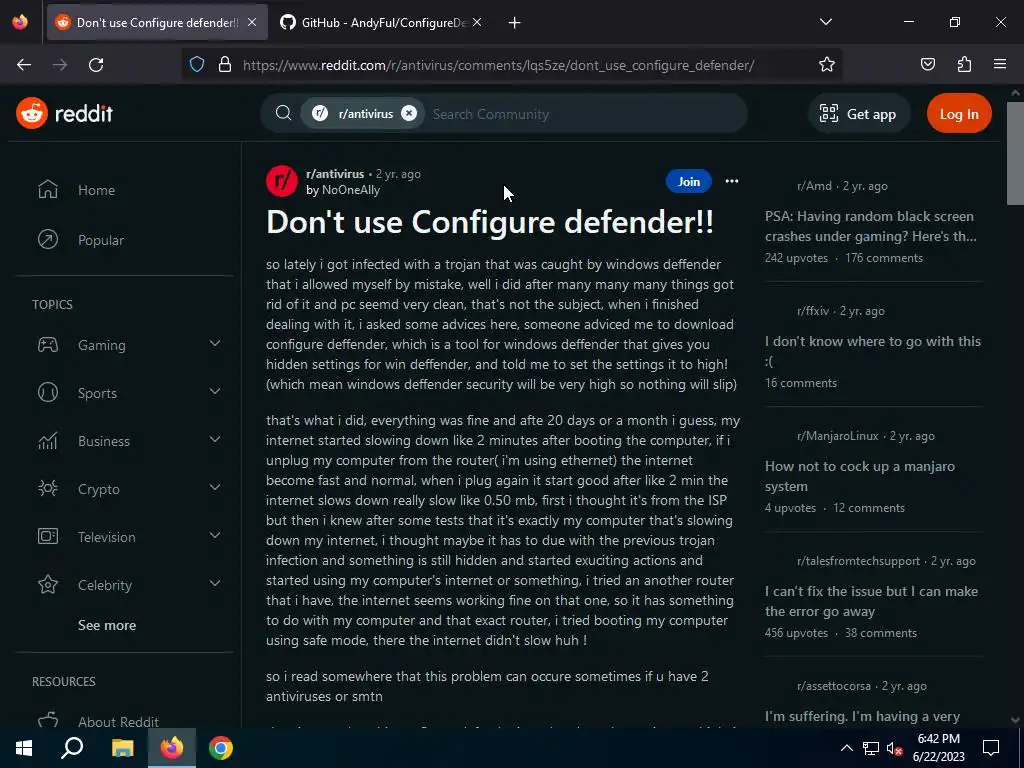Click the Log In button
This screenshot has height=768, width=1024.
click(959, 114)
